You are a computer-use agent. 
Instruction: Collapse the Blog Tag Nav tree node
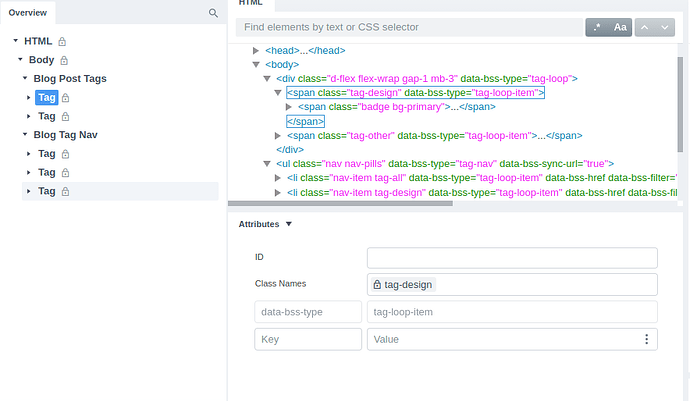point(25,134)
